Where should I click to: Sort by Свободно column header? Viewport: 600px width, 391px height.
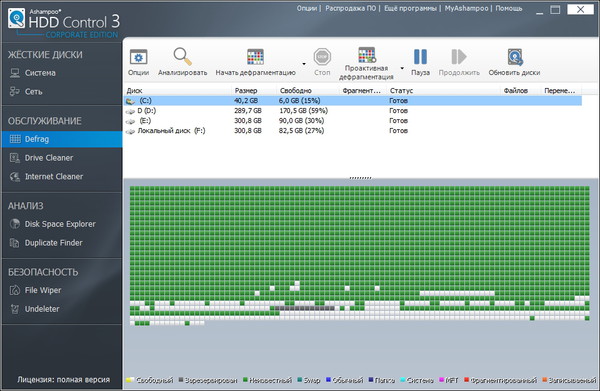pyautogui.click(x=308, y=91)
